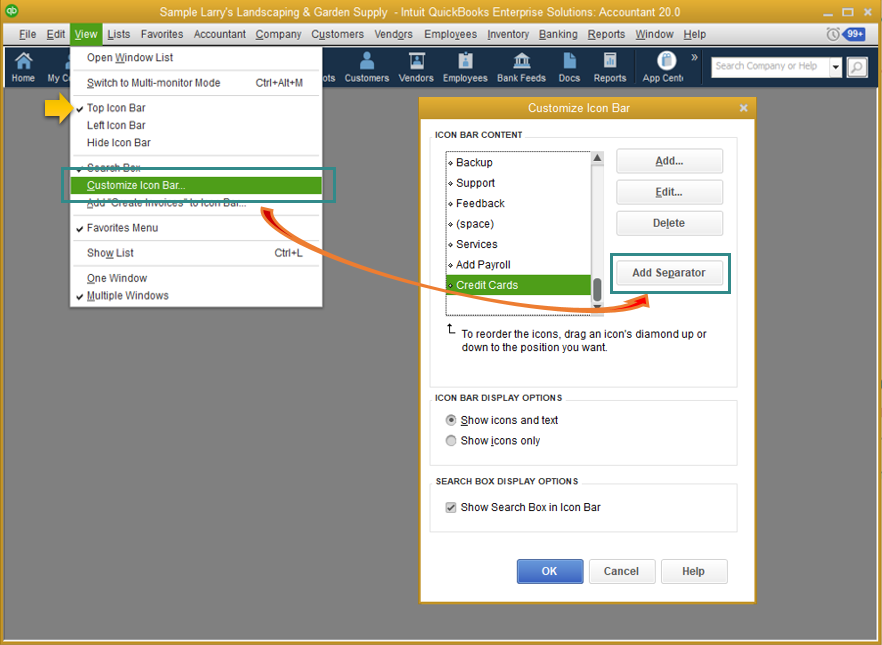882x645 pixels.
Task: Select Services in icon bar content list
Action: click(x=518, y=244)
